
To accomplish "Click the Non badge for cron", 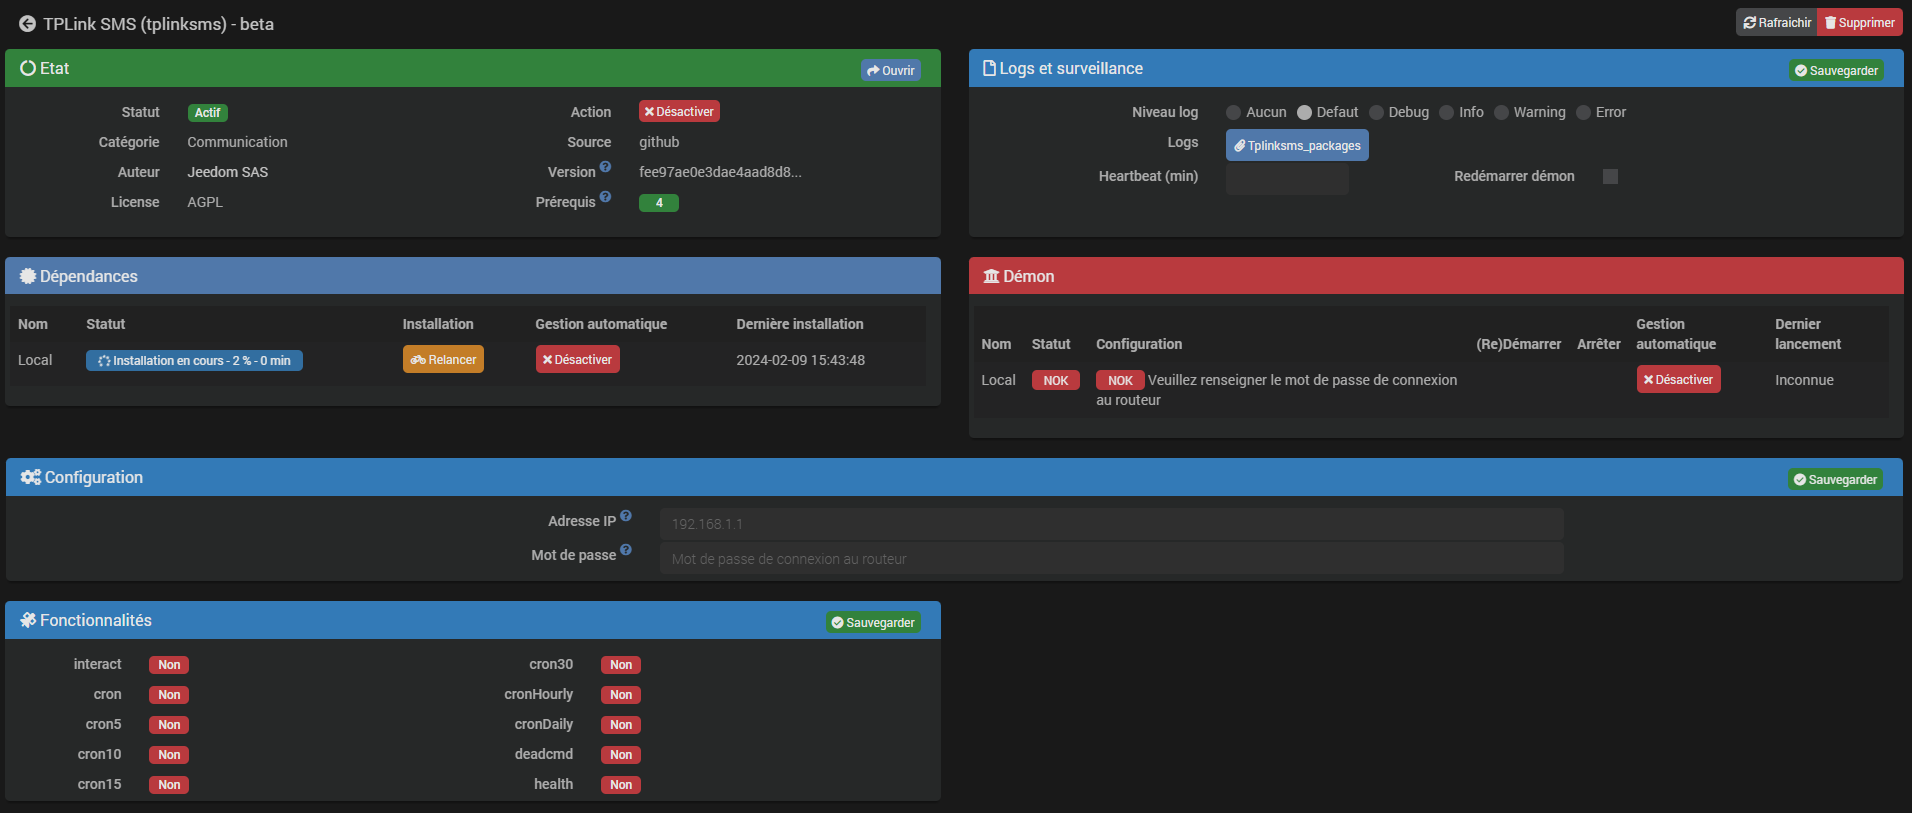I will click(169, 695).
